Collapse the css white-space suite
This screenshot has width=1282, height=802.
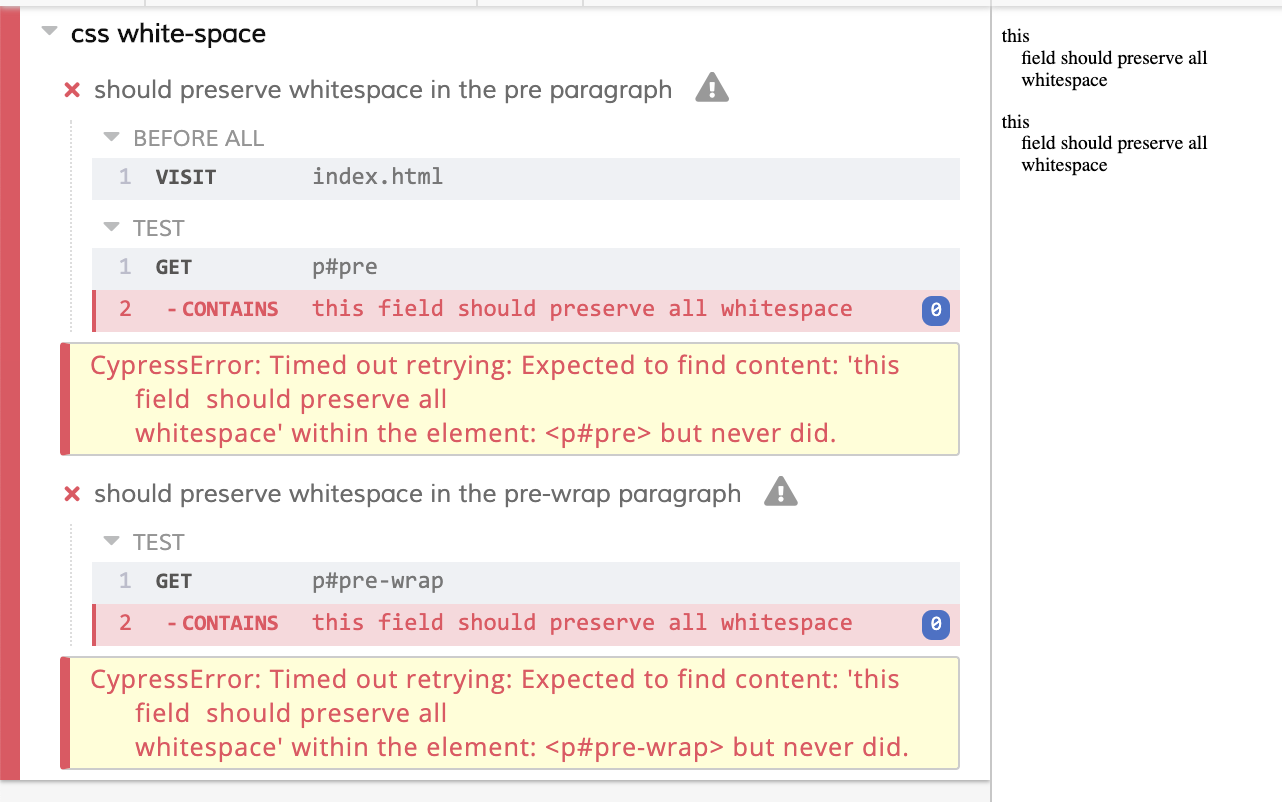point(49,32)
